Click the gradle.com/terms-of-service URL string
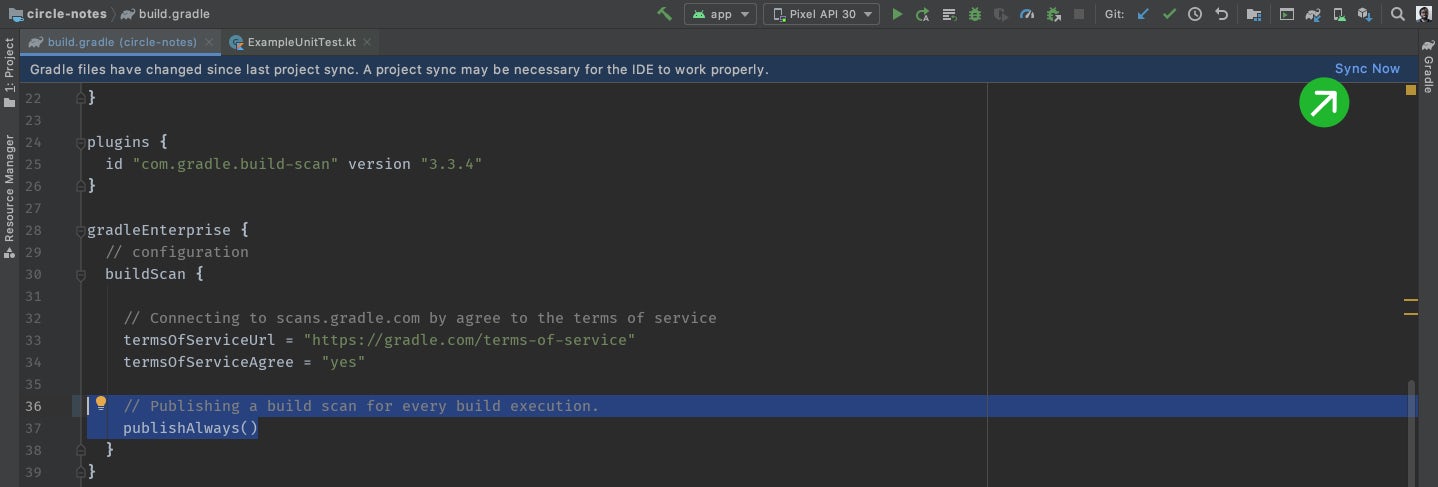The image size is (1438, 487). coord(470,340)
